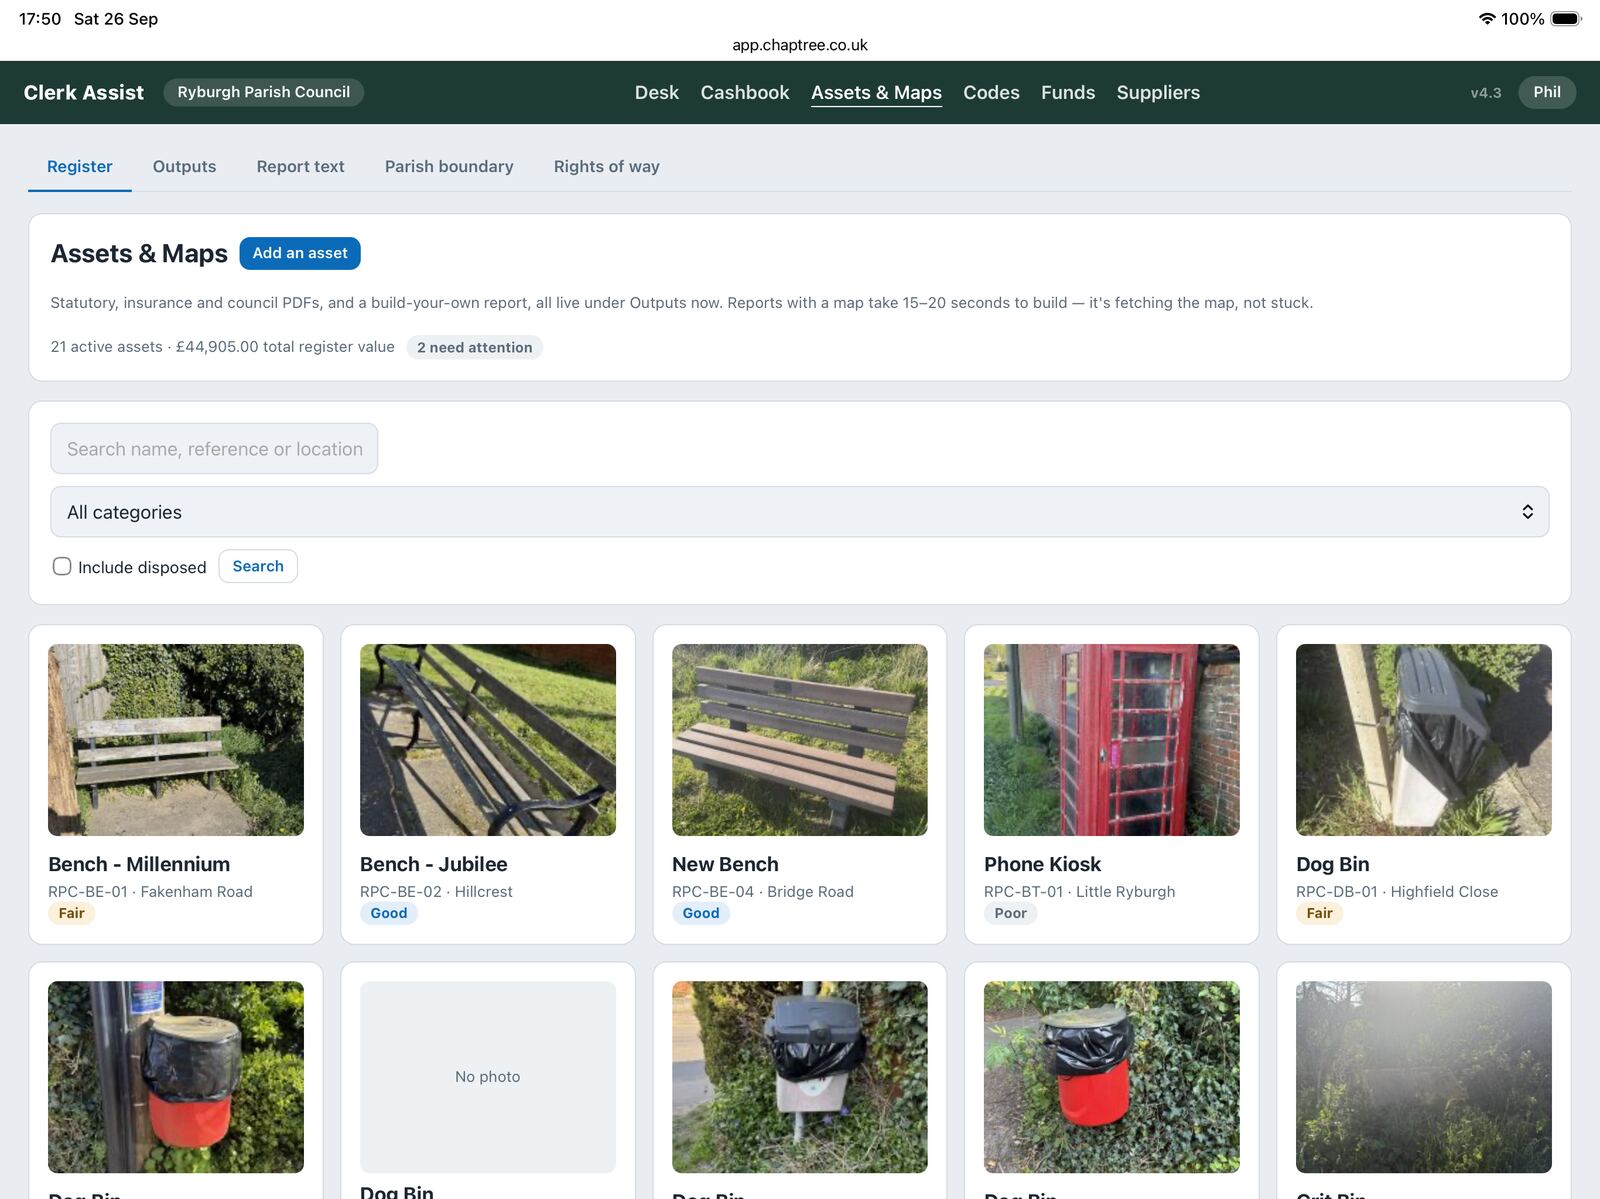Viewport: 1600px width, 1199px height.
Task: Click the 2 need attention badge
Action: pyautogui.click(x=475, y=347)
